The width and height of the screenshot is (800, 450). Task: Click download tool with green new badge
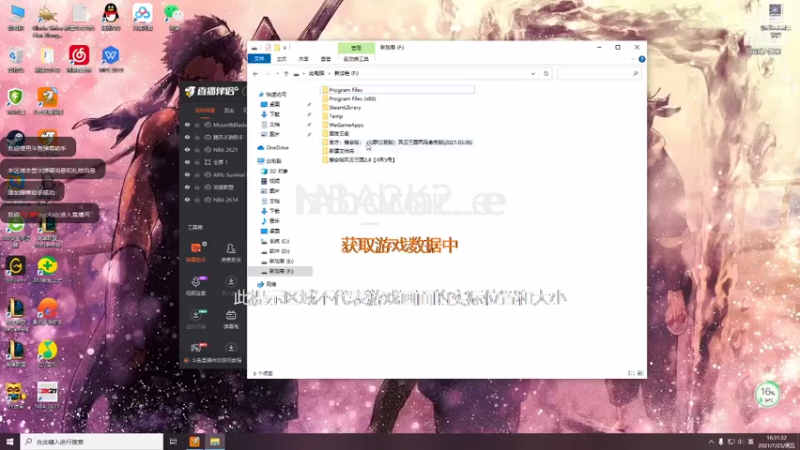(196, 318)
